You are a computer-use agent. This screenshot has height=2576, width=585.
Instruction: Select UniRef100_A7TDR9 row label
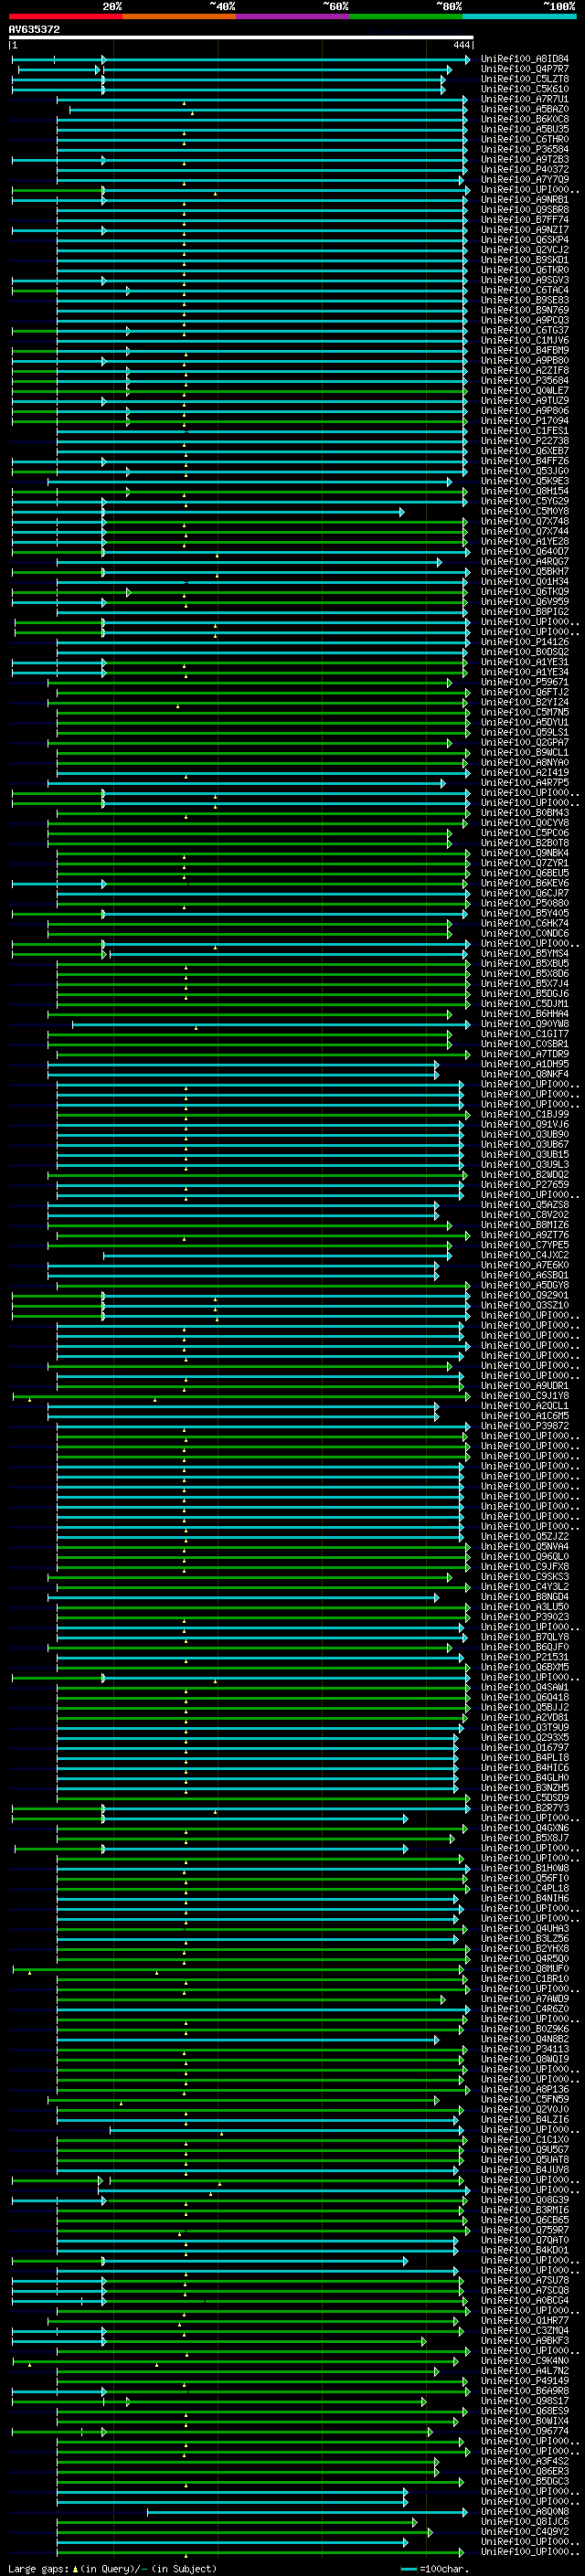pyautogui.click(x=524, y=1055)
